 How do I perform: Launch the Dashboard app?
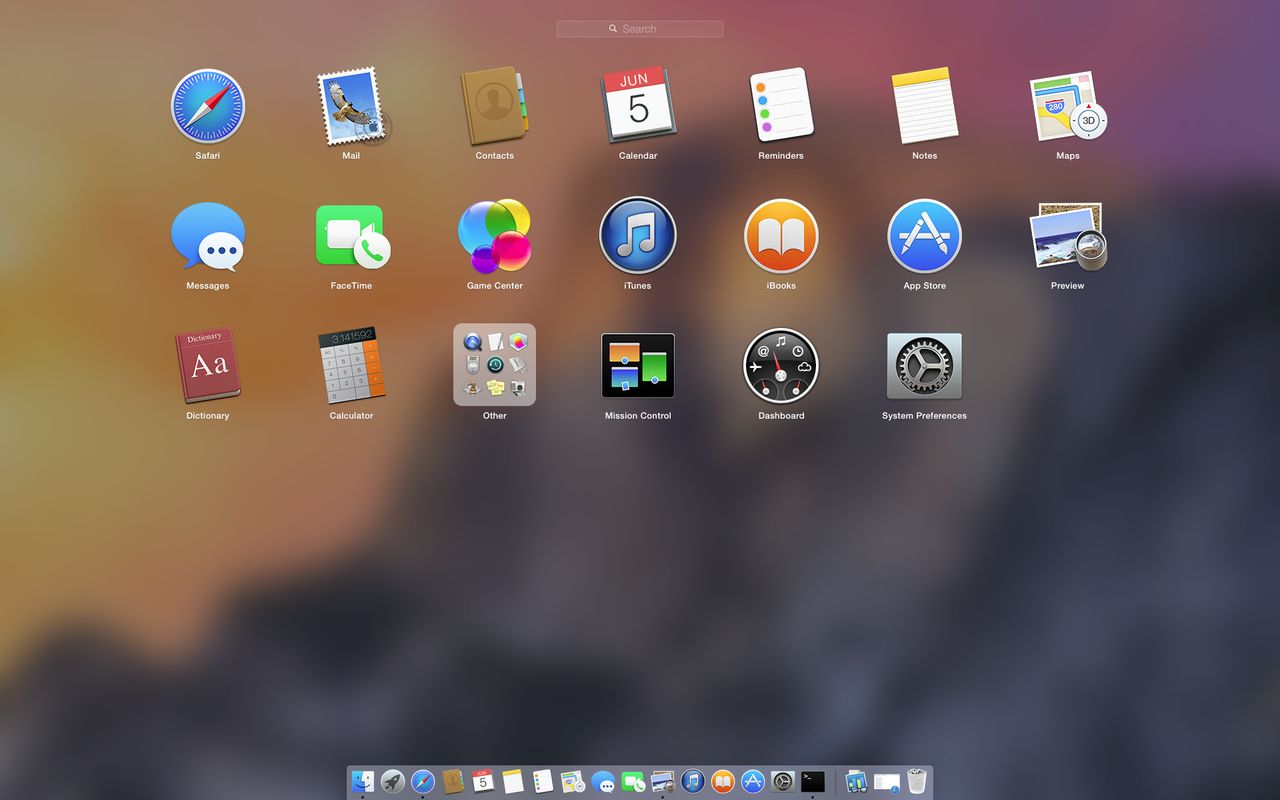pyautogui.click(x=781, y=366)
